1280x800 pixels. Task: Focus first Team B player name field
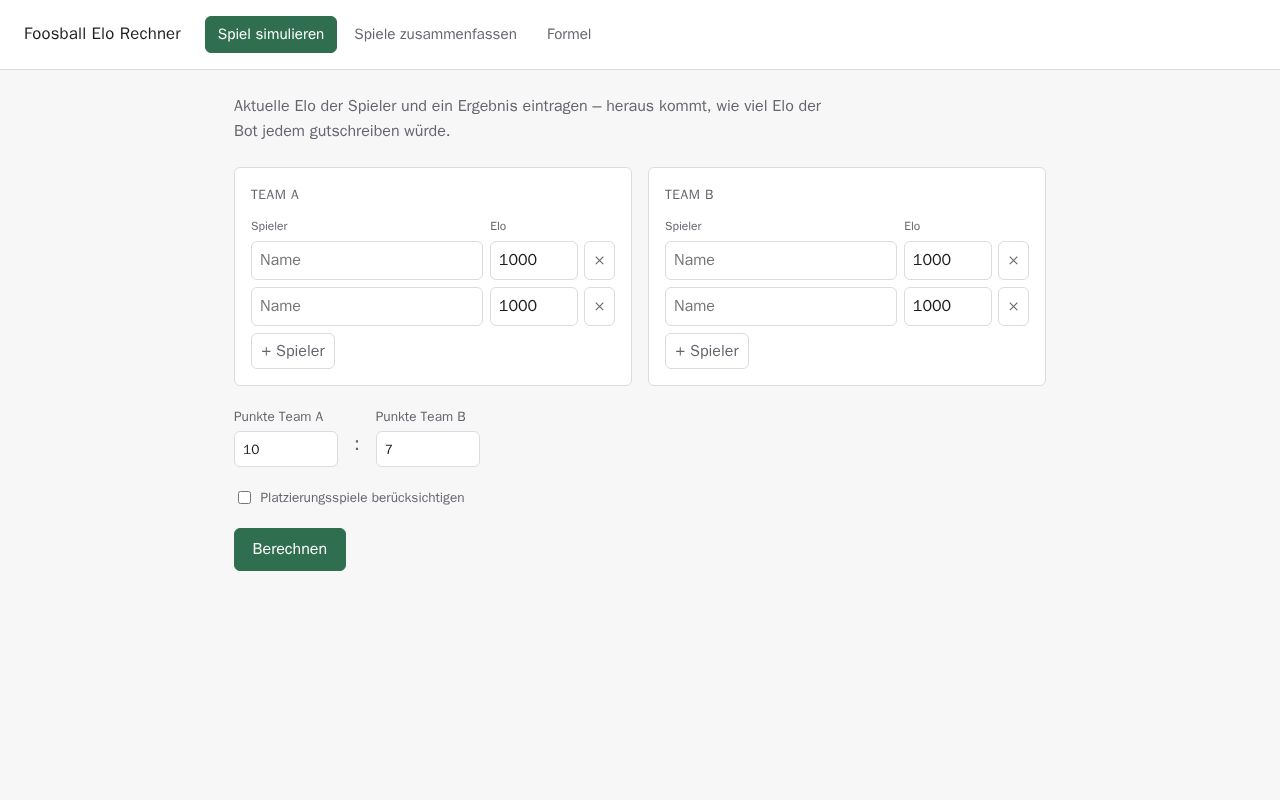pos(781,260)
